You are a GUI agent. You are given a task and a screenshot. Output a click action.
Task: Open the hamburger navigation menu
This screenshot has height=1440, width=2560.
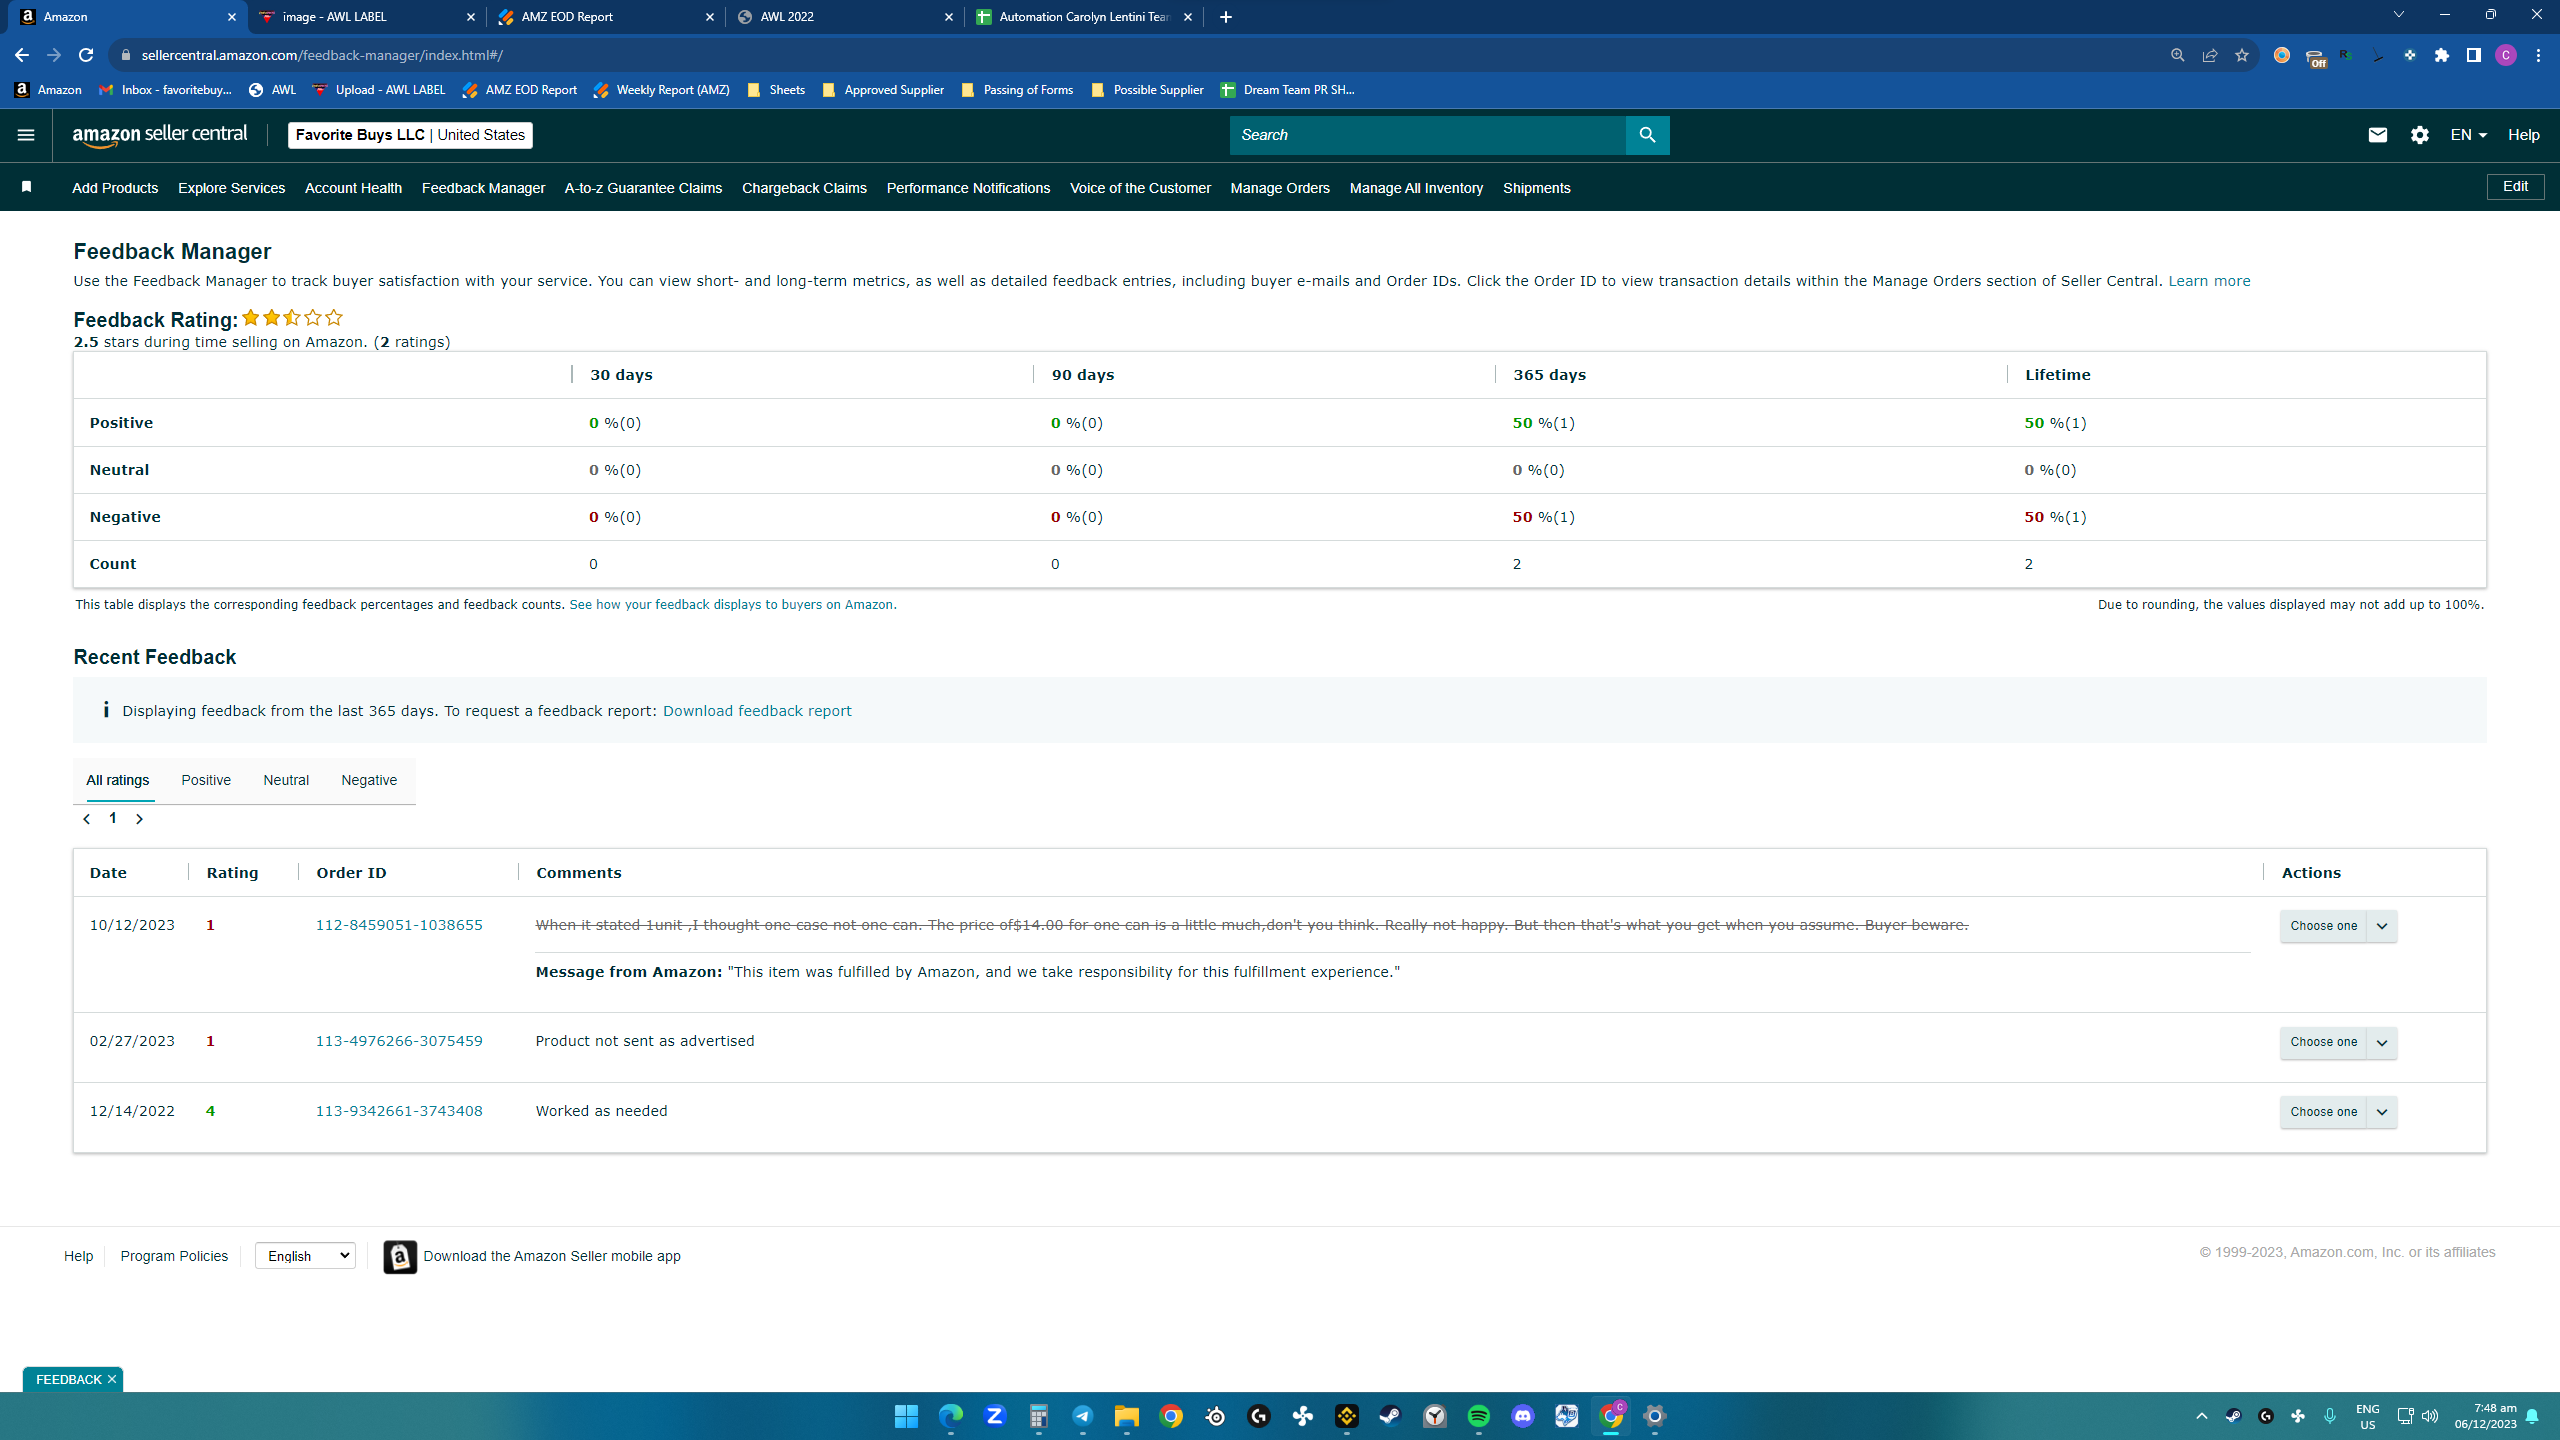[x=26, y=135]
